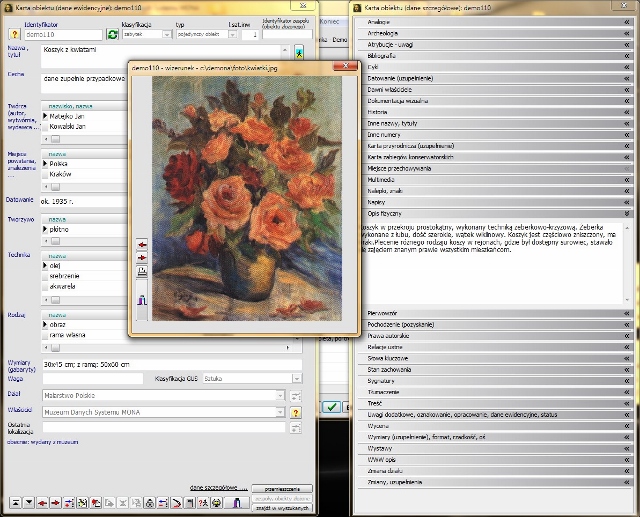Click the gray notebook icon in bottom toolbar
Viewport: 640px width, 517px height.
(x=190, y=503)
